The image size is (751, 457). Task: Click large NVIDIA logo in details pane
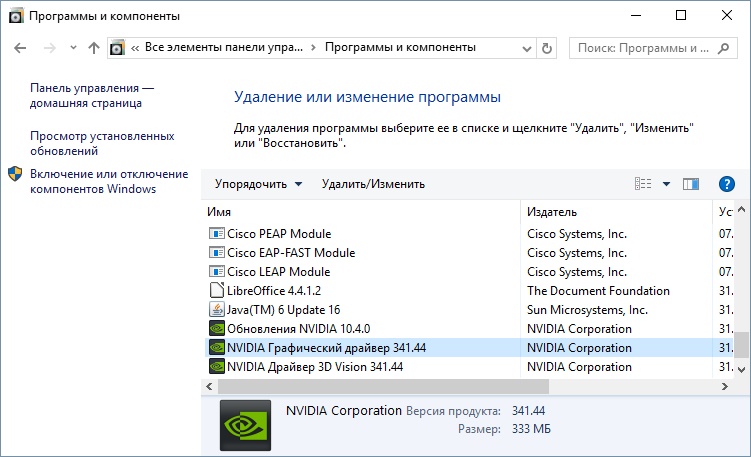[245, 425]
